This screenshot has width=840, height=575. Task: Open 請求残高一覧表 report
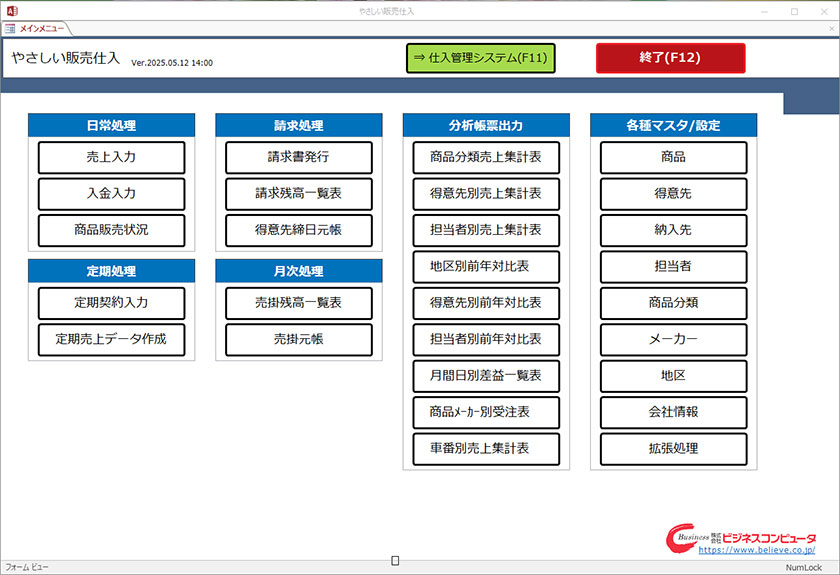(299, 194)
